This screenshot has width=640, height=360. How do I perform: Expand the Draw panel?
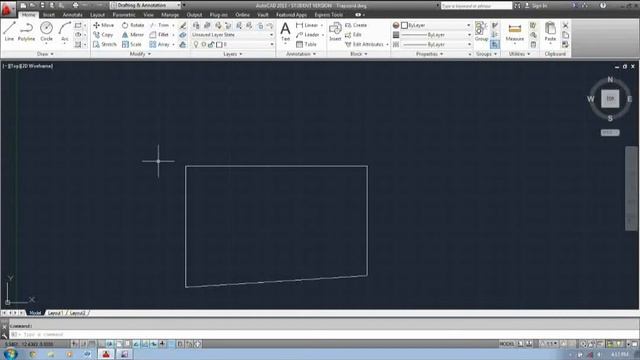[x=45, y=54]
